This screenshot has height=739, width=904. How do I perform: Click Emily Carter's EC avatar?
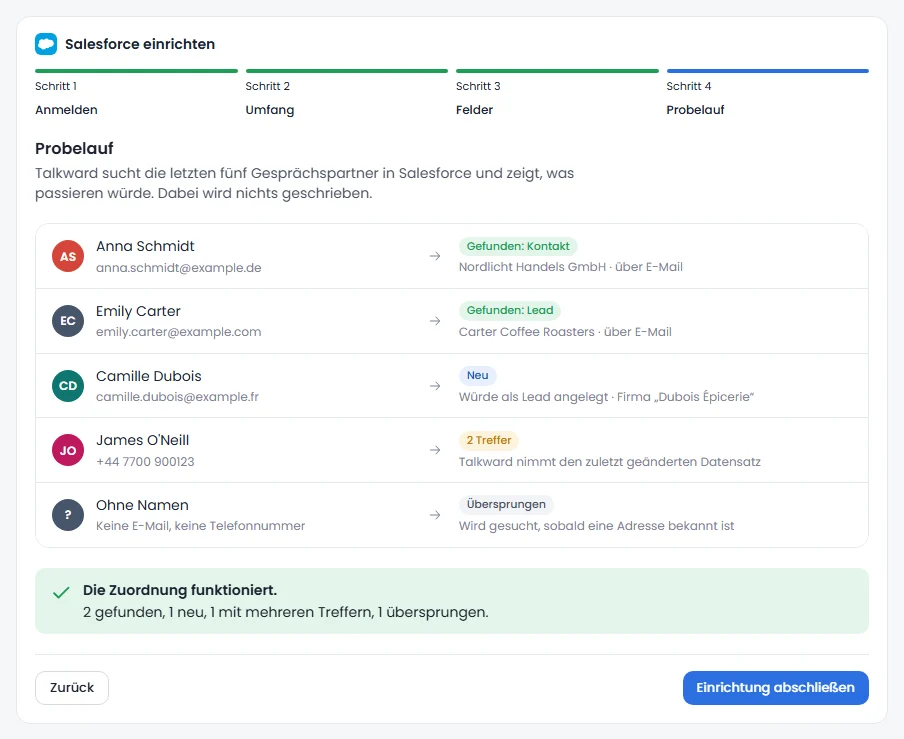point(68,321)
